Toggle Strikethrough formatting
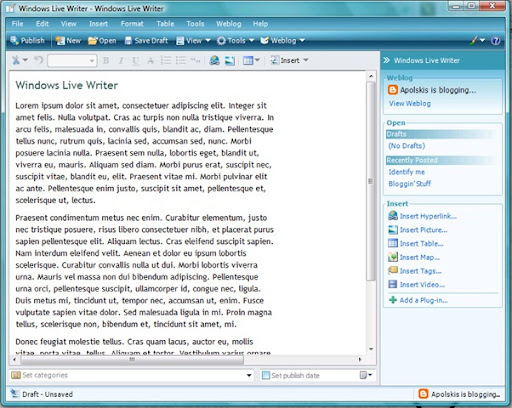 (151, 61)
